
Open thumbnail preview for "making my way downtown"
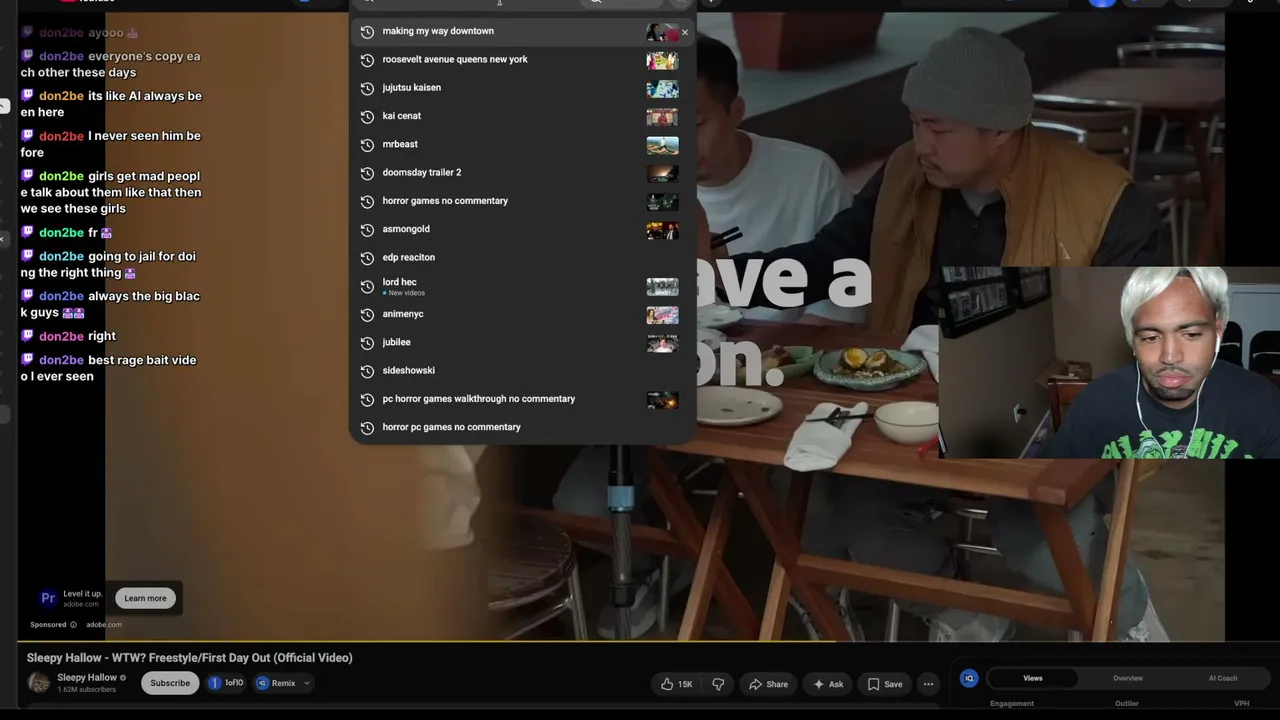(662, 33)
